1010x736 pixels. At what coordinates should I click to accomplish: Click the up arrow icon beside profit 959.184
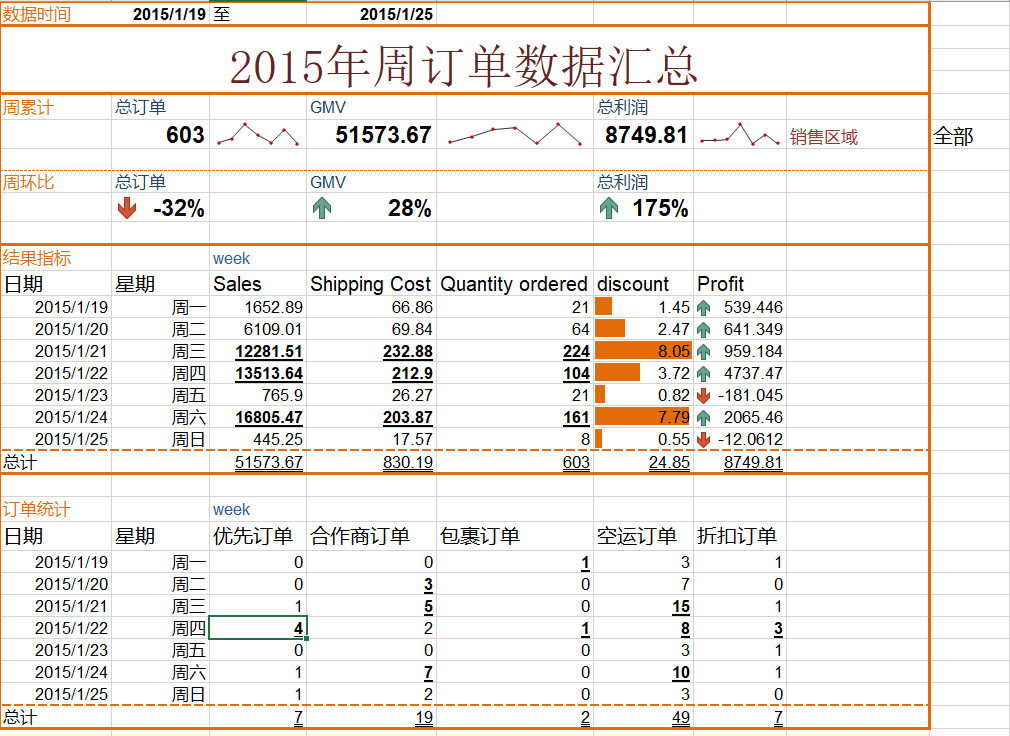coord(703,352)
